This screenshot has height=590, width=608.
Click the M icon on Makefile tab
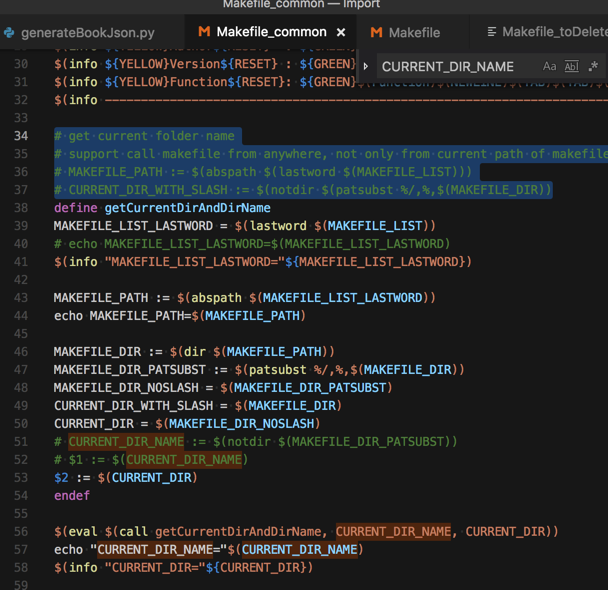pyautogui.click(x=376, y=32)
